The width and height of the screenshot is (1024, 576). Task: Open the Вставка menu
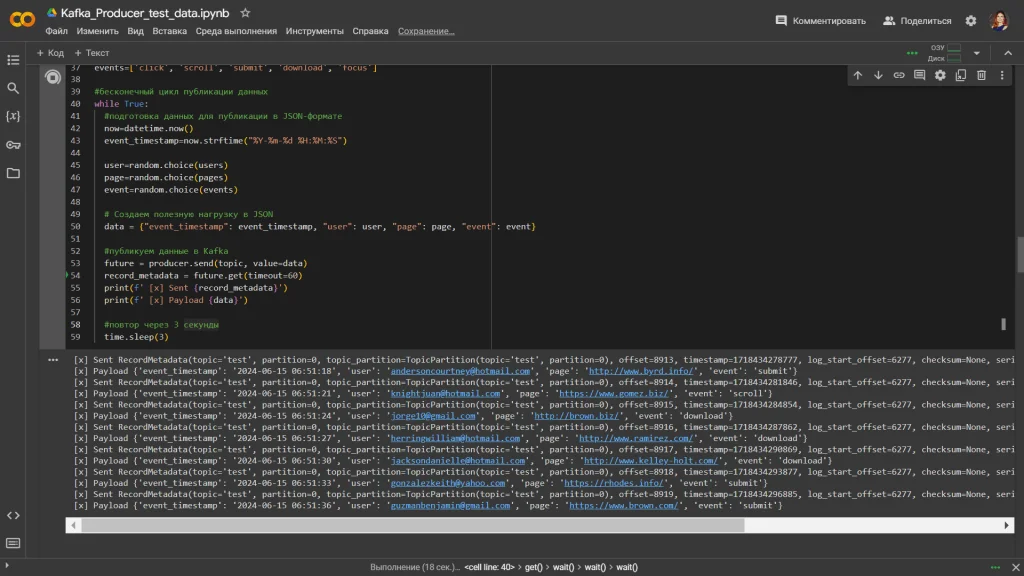click(169, 31)
